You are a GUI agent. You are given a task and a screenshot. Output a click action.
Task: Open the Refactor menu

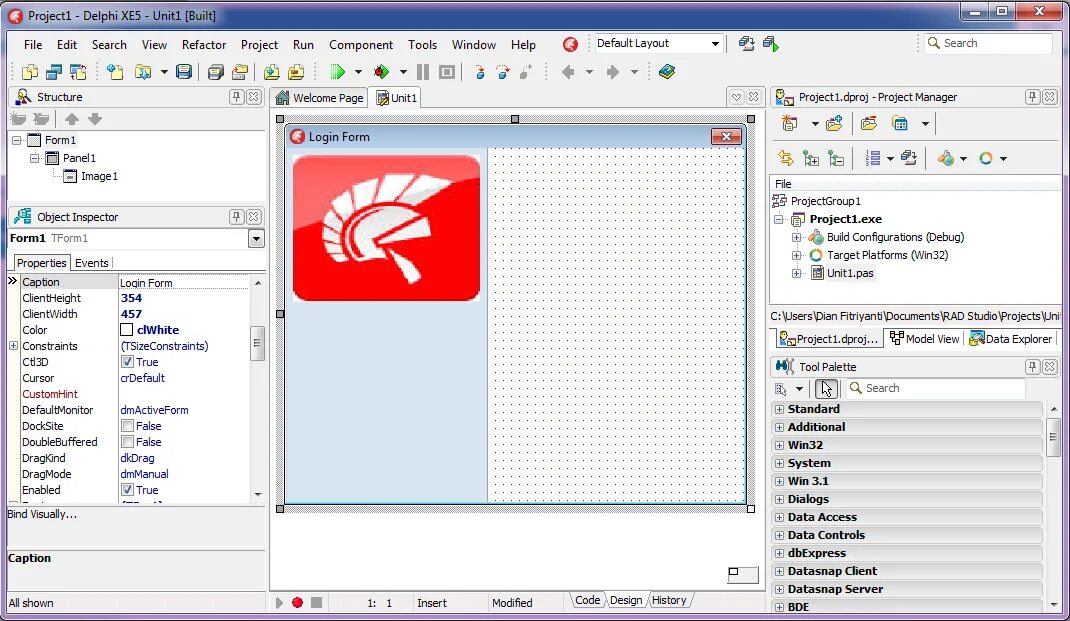(x=204, y=45)
